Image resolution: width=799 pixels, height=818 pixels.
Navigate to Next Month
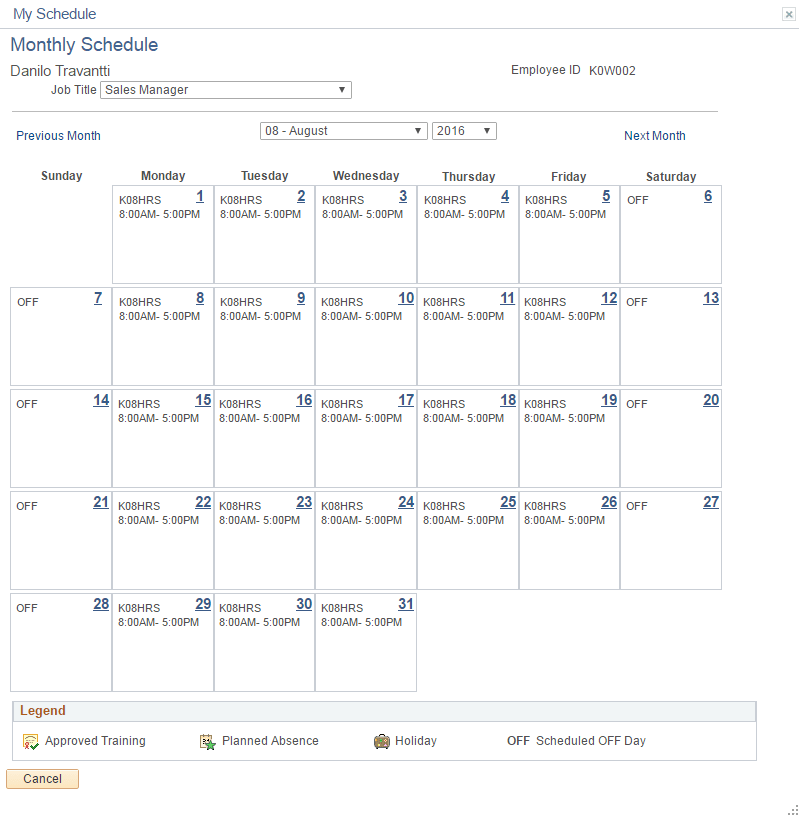[654, 135]
